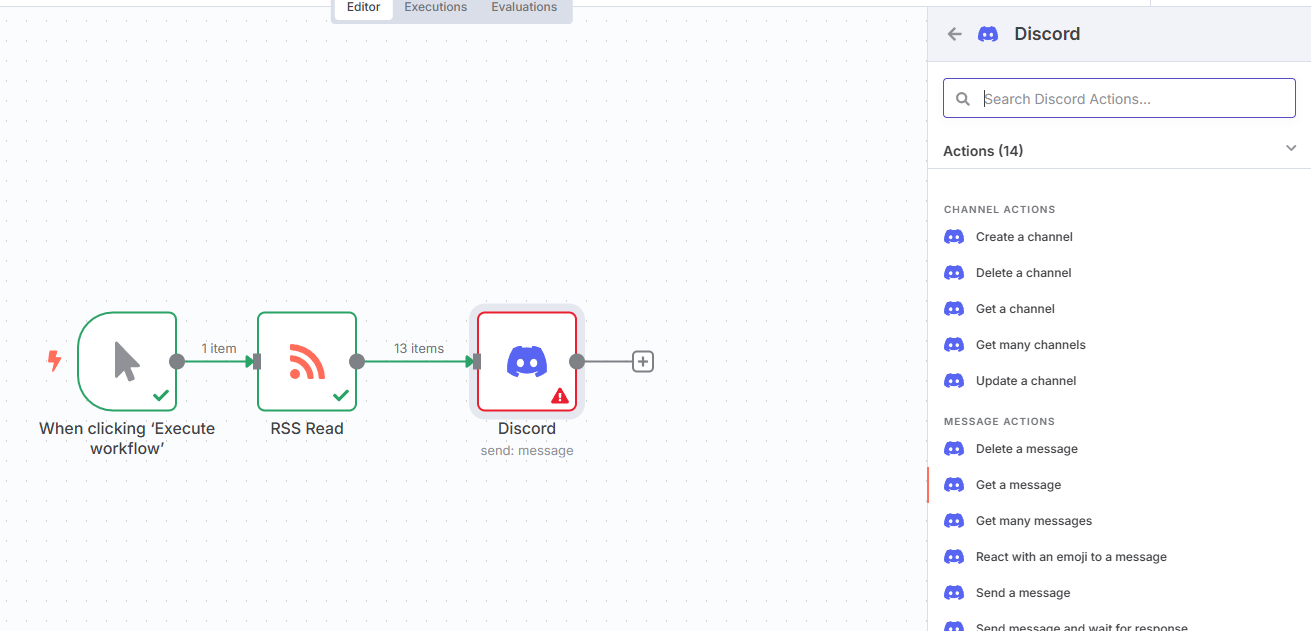
Task: Click Discord icon beside Create a channel
Action: [x=954, y=237]
